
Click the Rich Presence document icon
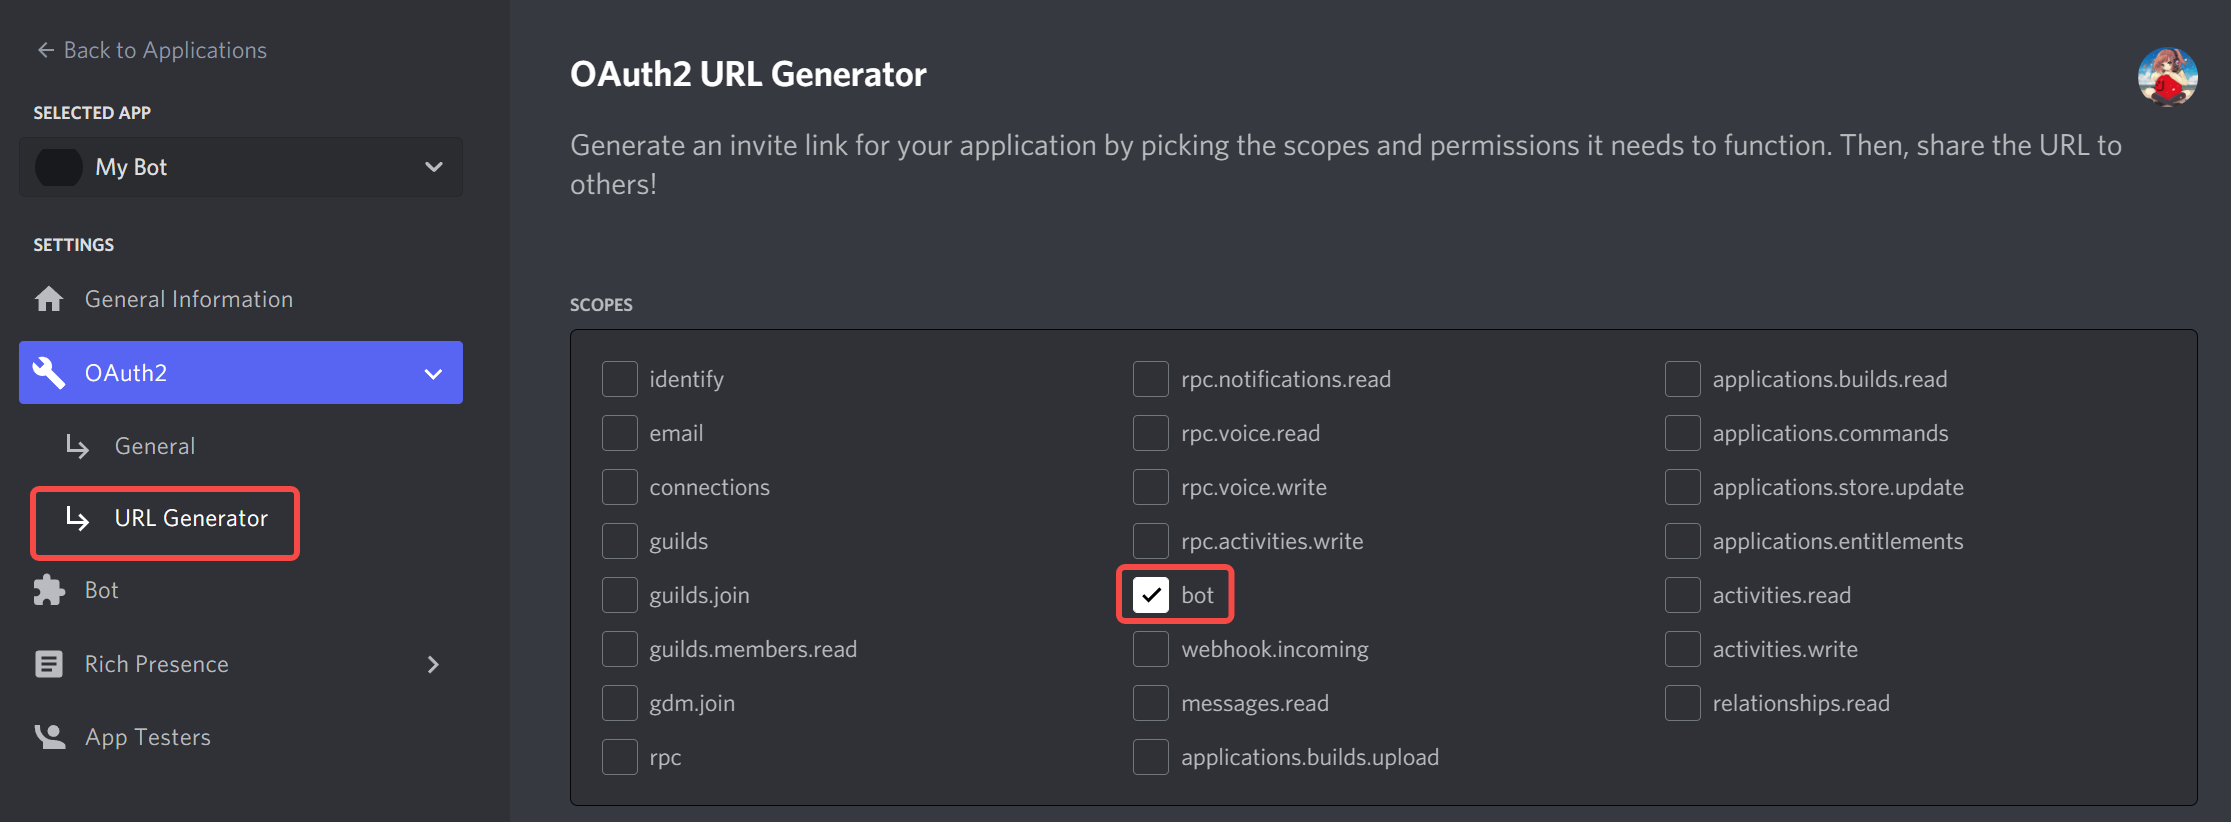click(x=49, y=664)
